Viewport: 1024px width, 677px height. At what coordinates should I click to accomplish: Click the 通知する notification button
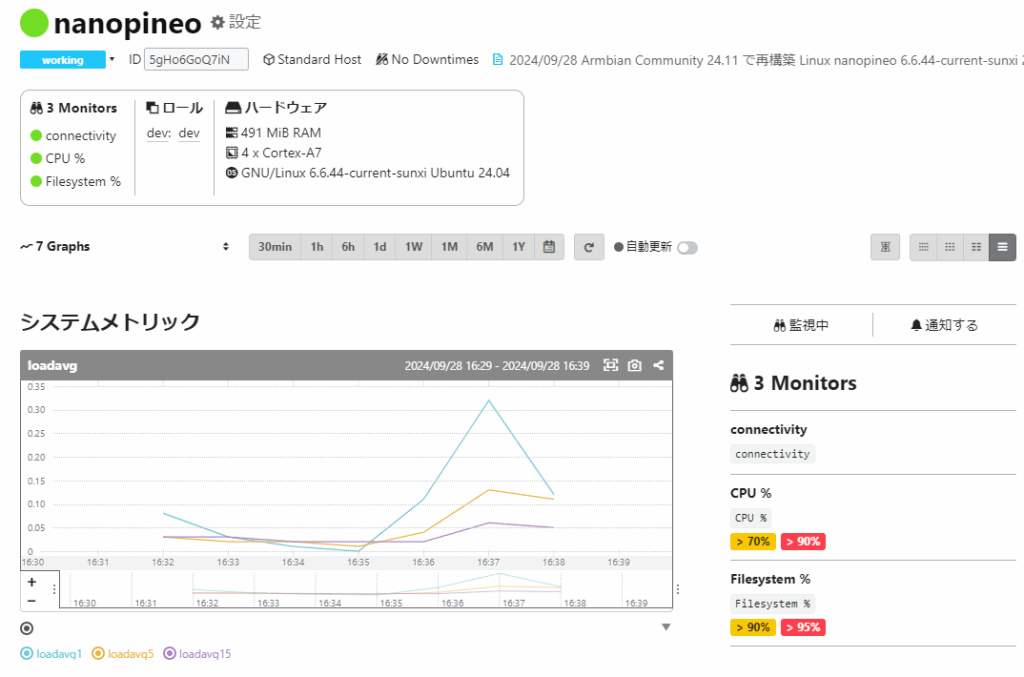pyautogui.click(x=944, y=325)
